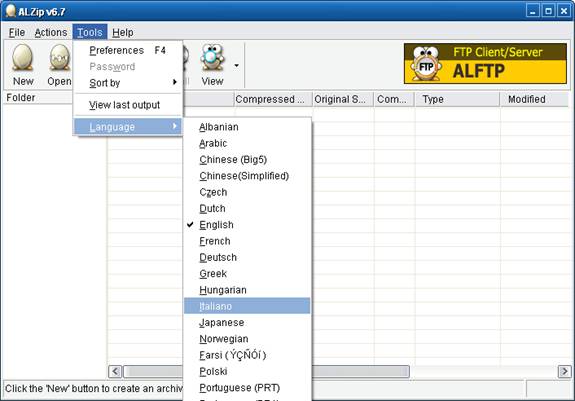Open the ALFTP Client/Server banner
The width and height of the screenshot is (575, 401).
[x=485, y=63]
